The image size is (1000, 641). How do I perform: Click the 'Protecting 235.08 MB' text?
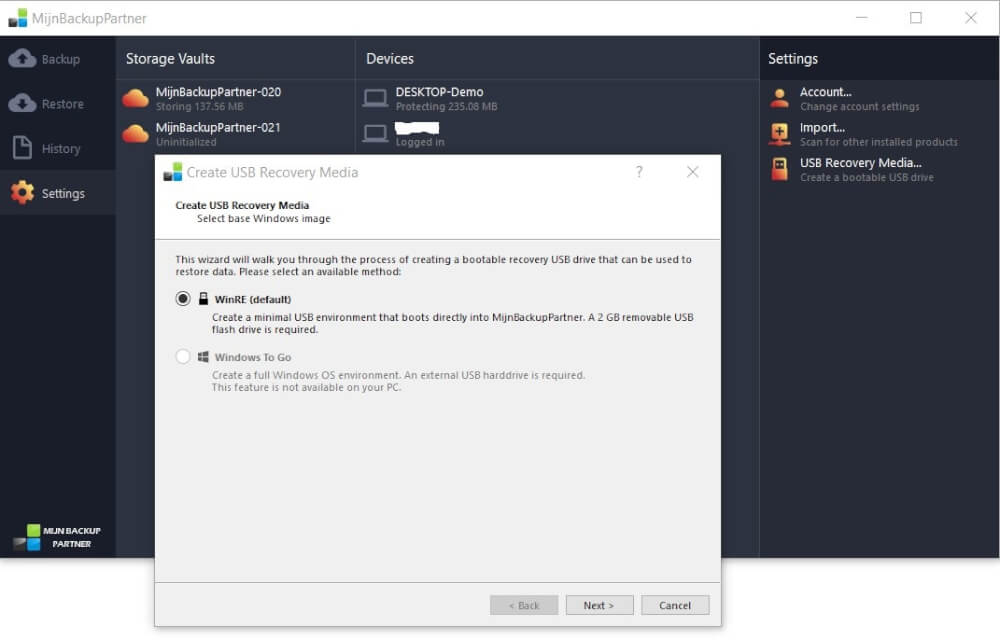pos(446,107)
